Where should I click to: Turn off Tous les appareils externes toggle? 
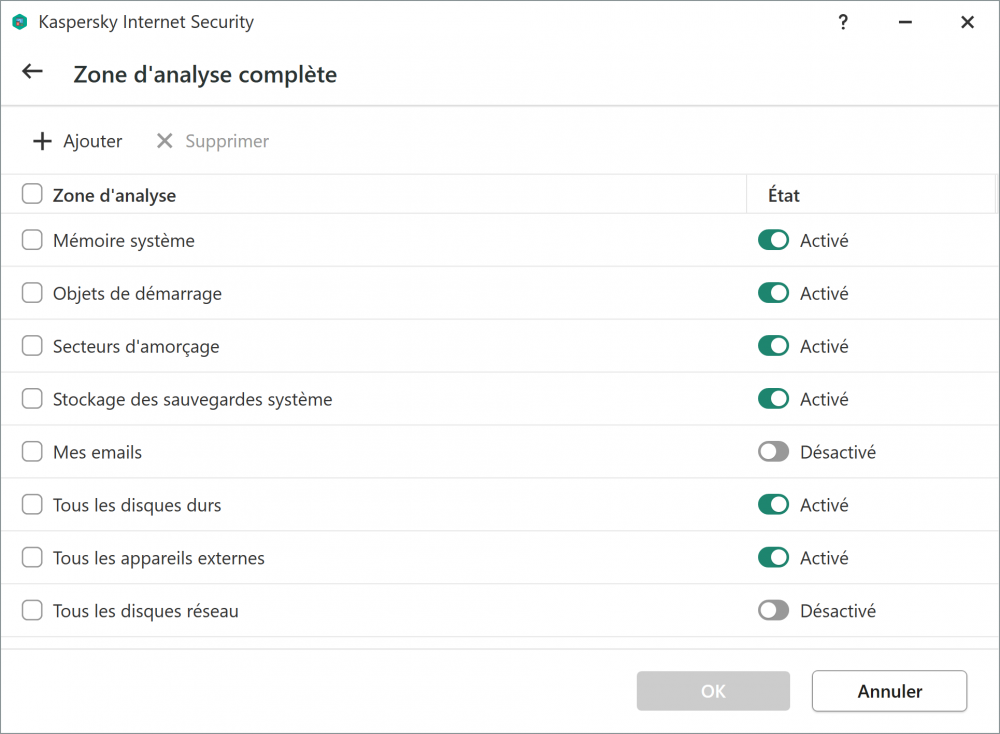click(x=773, y=558)
